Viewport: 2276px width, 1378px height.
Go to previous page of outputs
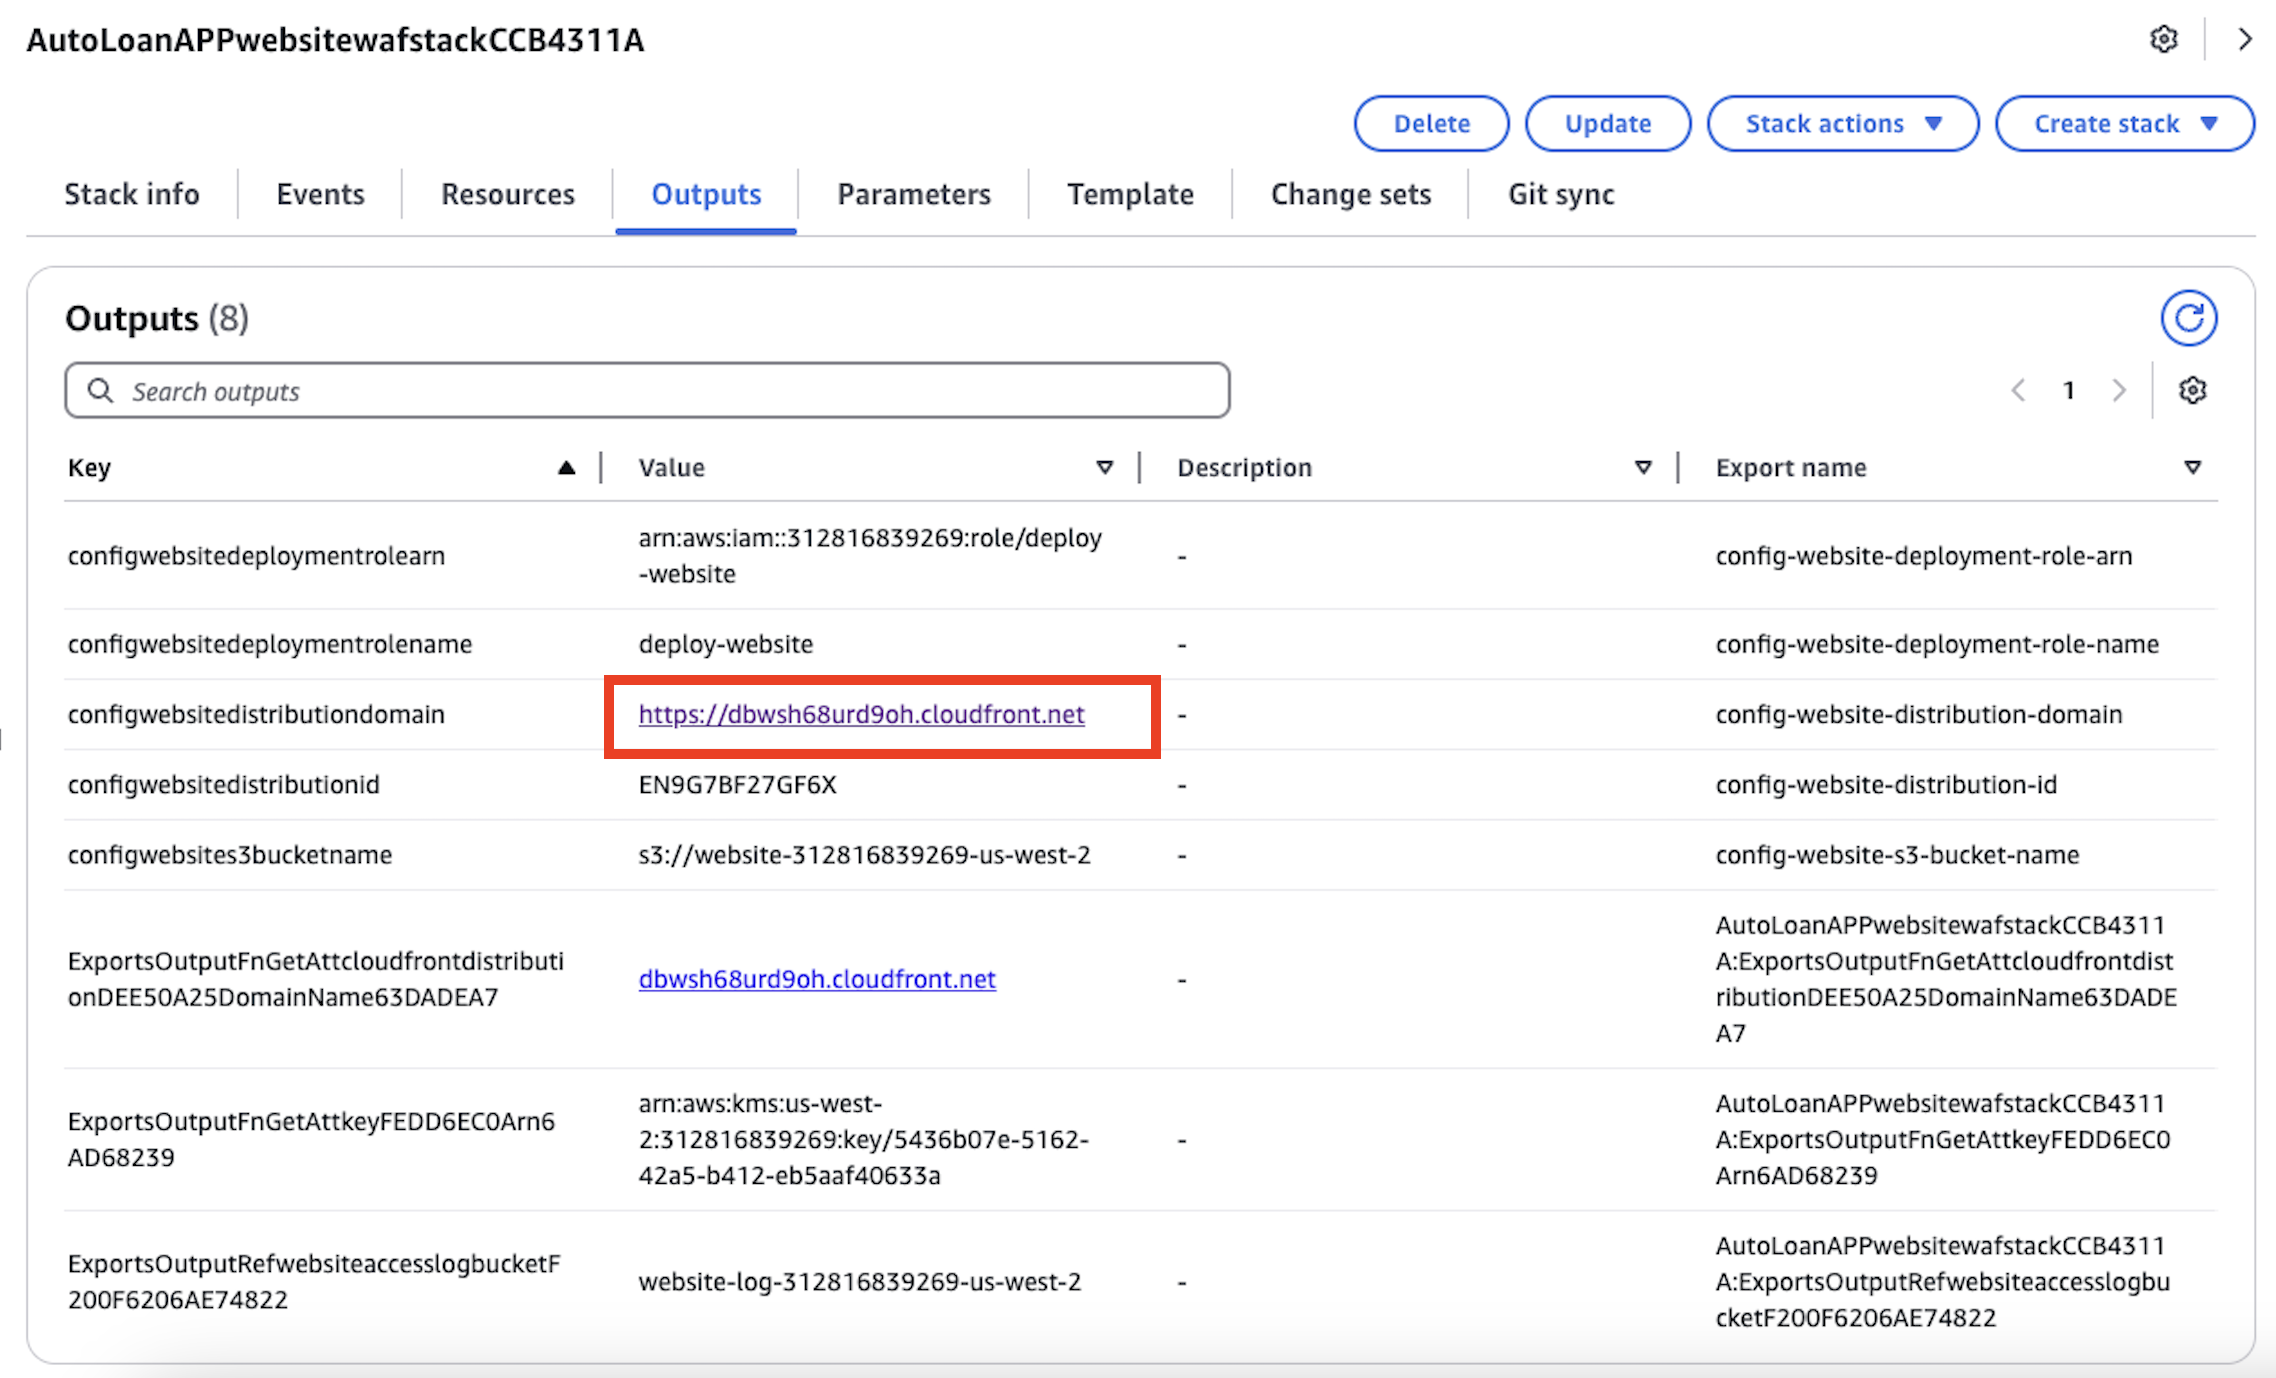pos(2018,390)
